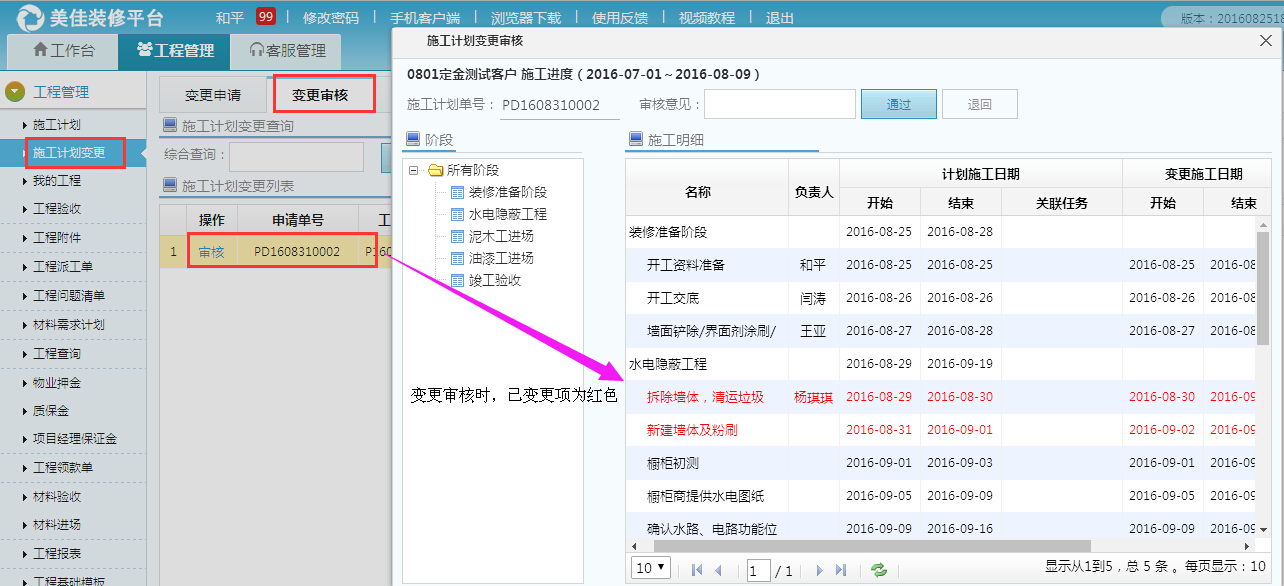Select the 竣工验收 stage in the tree
This screenshot has height=586, width=1284.
[x=494, y=280]
